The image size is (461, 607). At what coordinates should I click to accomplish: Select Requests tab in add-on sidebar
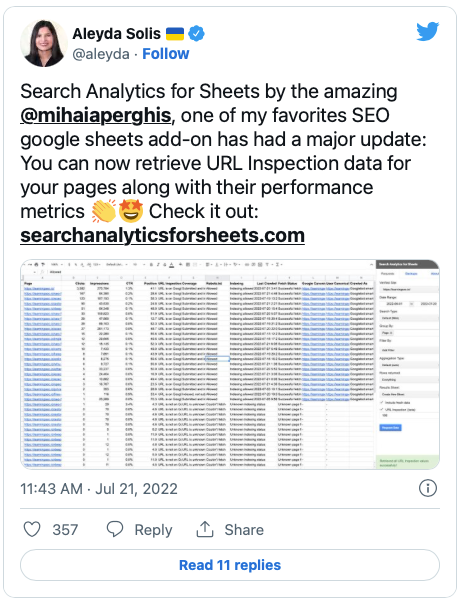tap(388, 274)
